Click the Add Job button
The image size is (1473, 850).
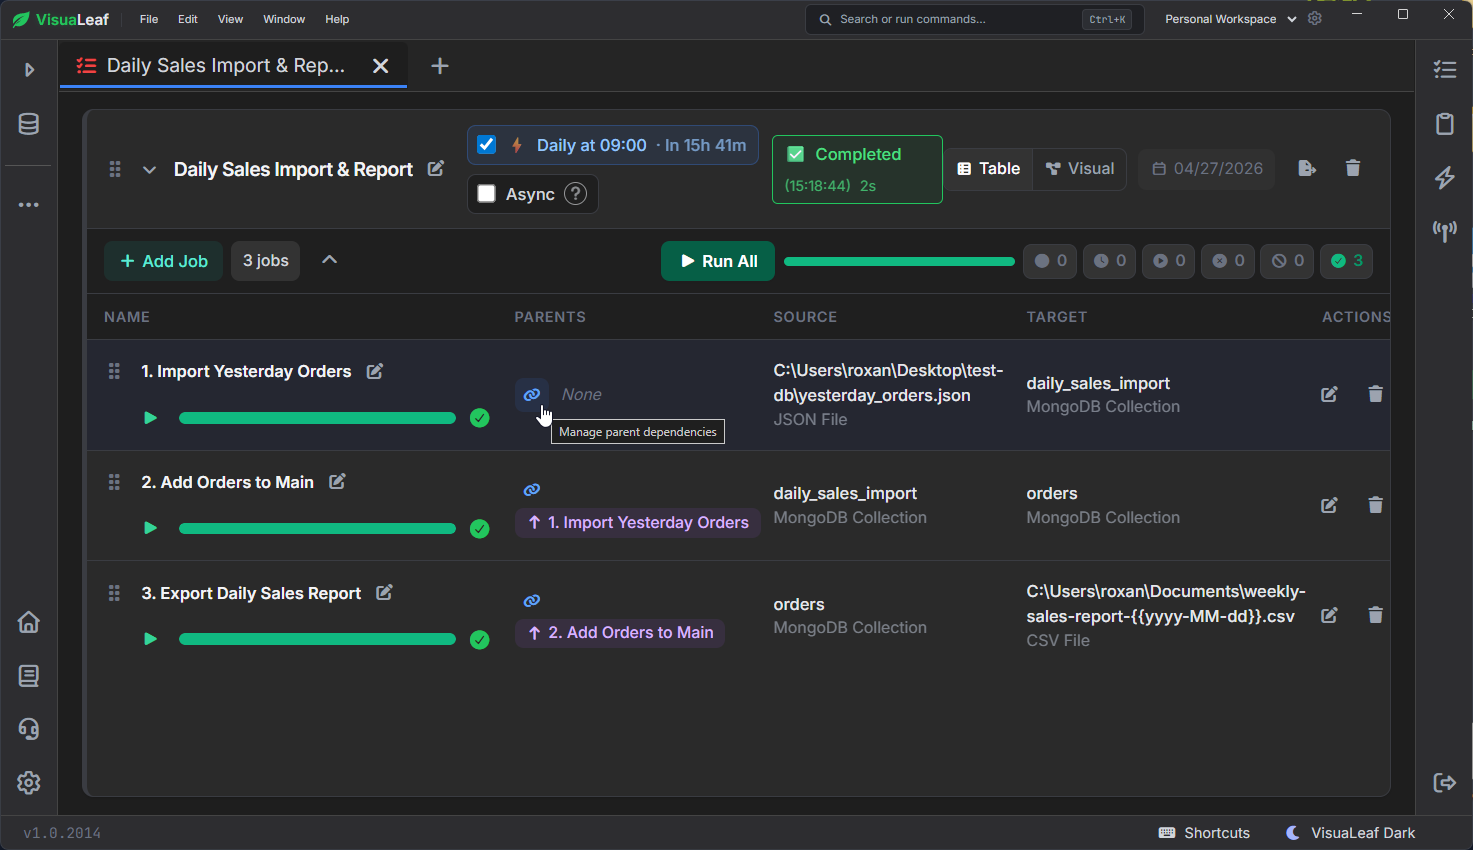(x=164, y=261)
